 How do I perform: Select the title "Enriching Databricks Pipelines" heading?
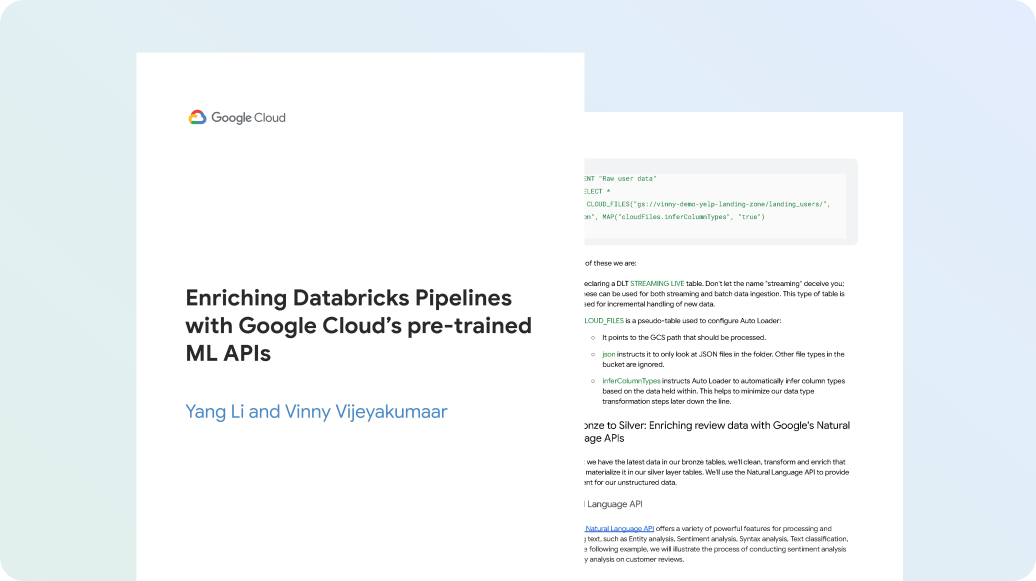348,297
